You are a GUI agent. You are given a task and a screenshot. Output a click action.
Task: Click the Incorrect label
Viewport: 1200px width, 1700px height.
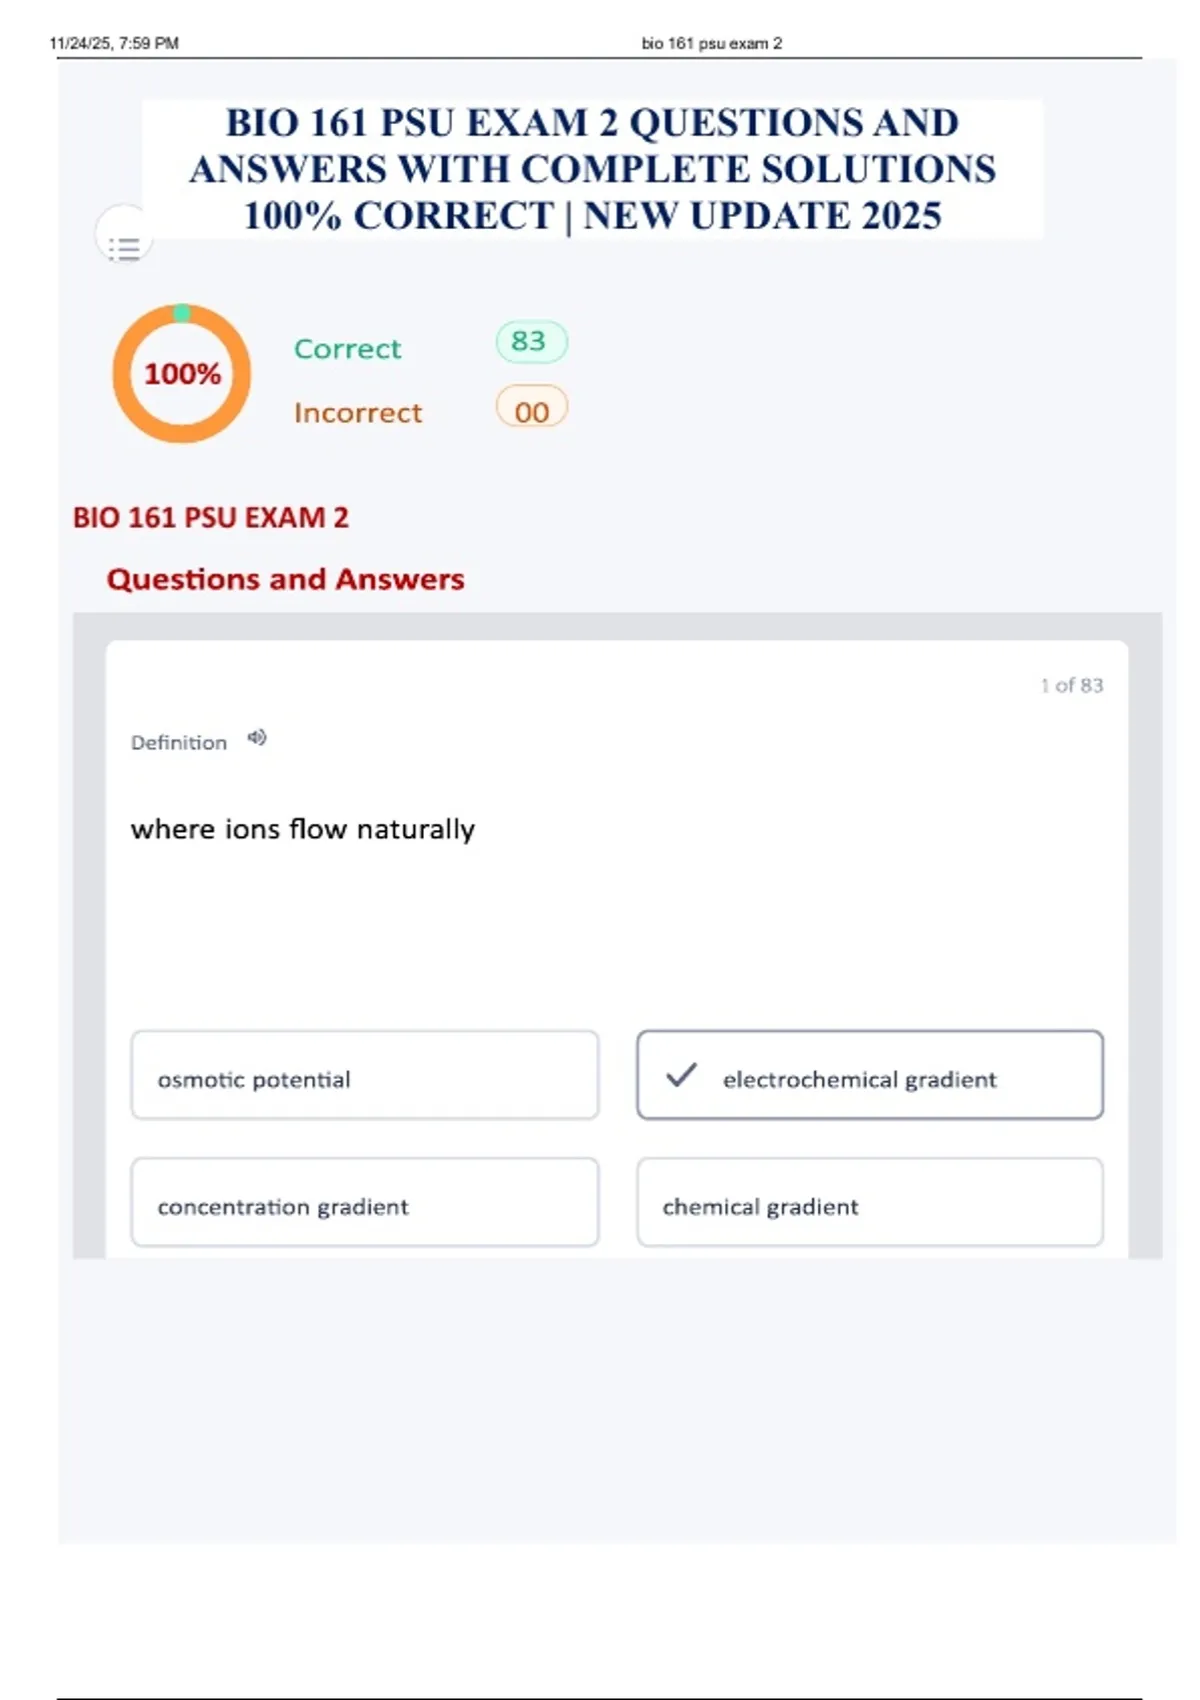pyautogui.click(x=358, y=413)
